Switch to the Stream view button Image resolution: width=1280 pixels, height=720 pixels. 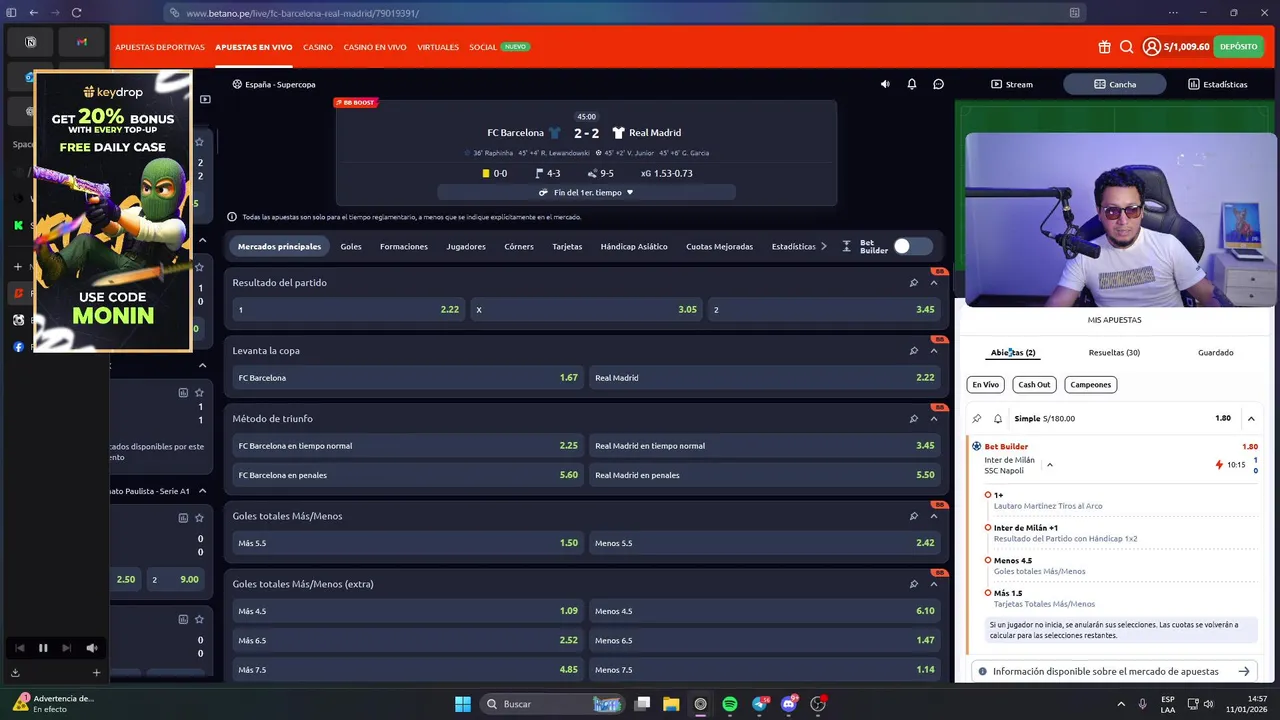[1012, 84]
